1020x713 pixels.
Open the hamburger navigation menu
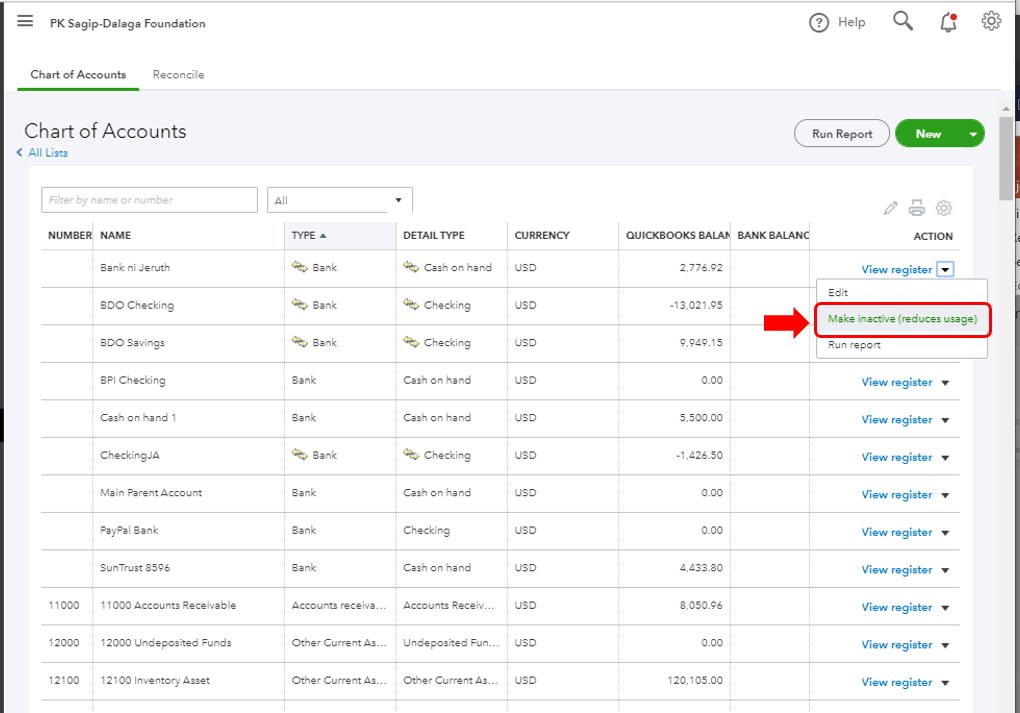pyautogui.click(x=25, y=21)
